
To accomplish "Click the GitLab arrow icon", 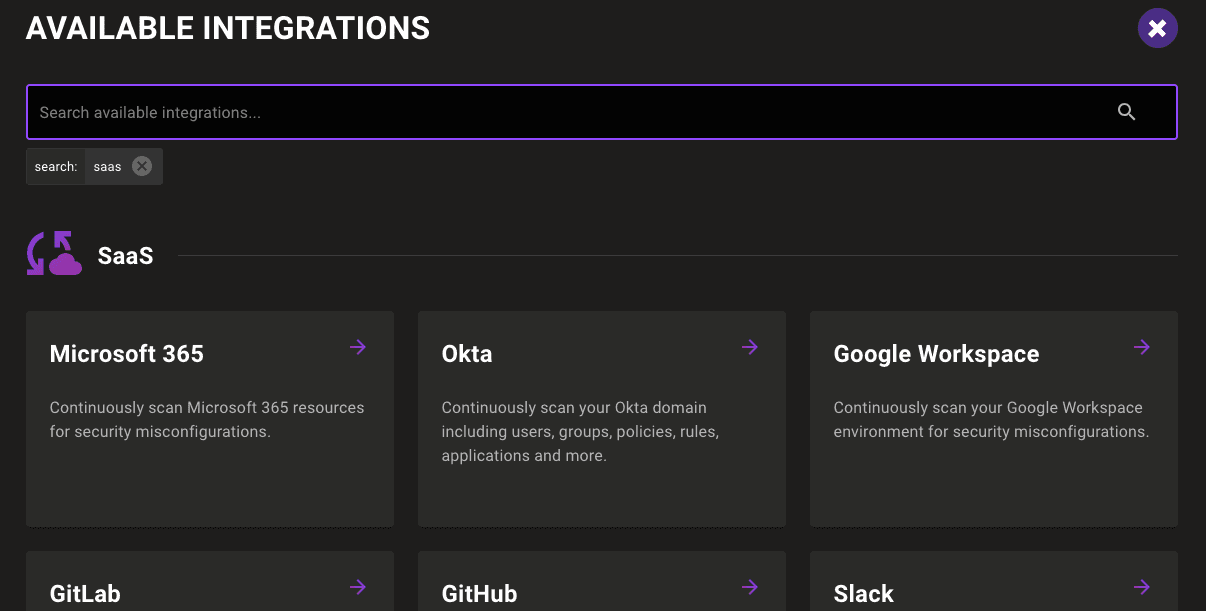I will click(x=357, y=587).
